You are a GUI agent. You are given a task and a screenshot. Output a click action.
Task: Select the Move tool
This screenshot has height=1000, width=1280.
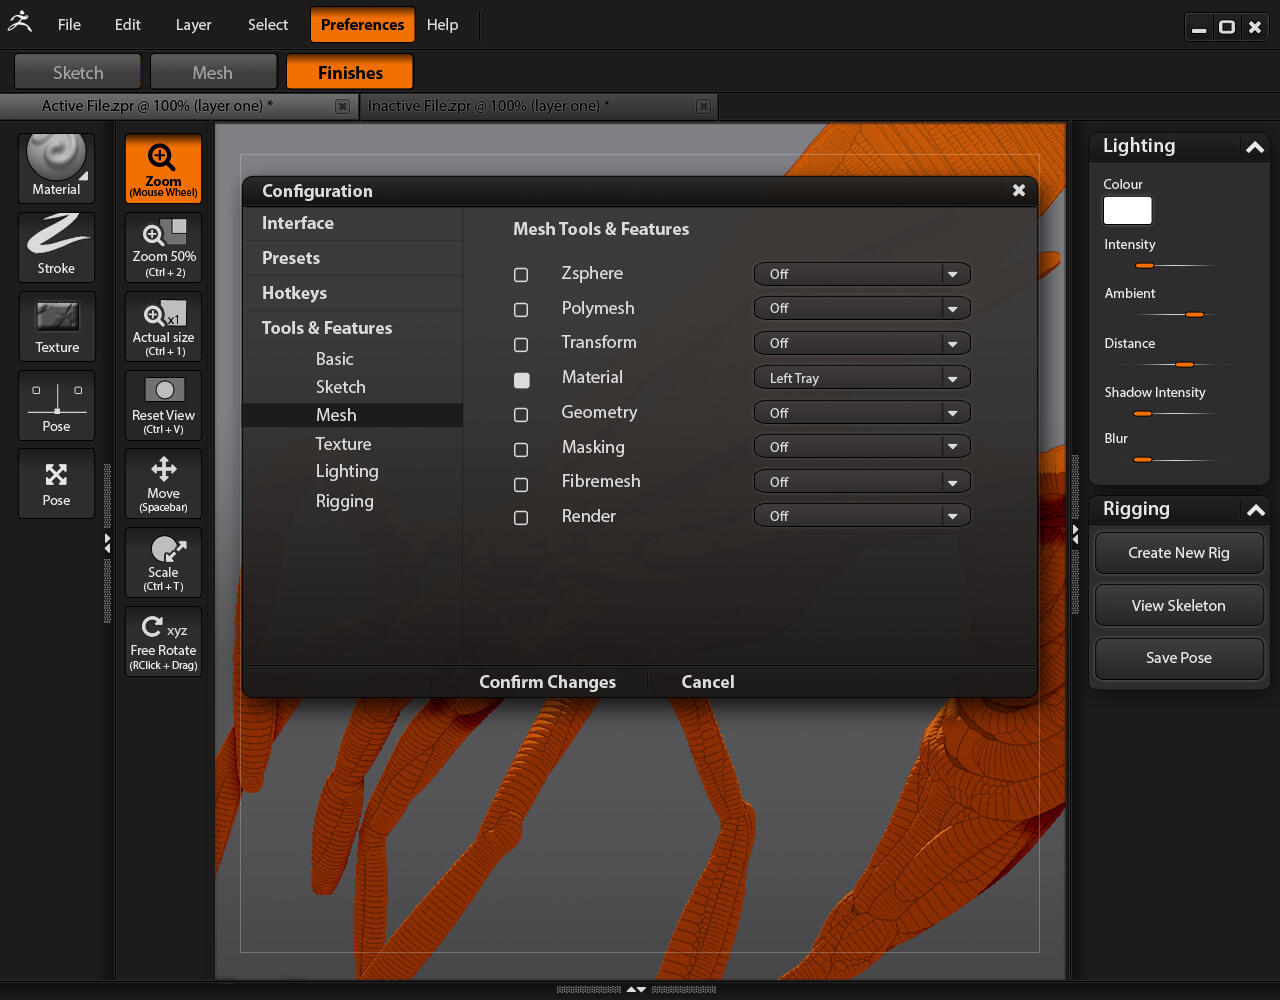click(x=163, y=483)
